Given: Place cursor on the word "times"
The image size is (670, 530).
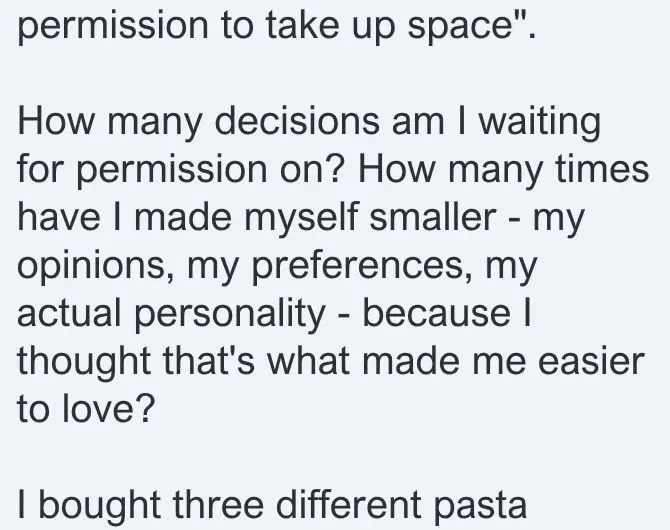Looking at the screenshot, I should pos(605,172).
